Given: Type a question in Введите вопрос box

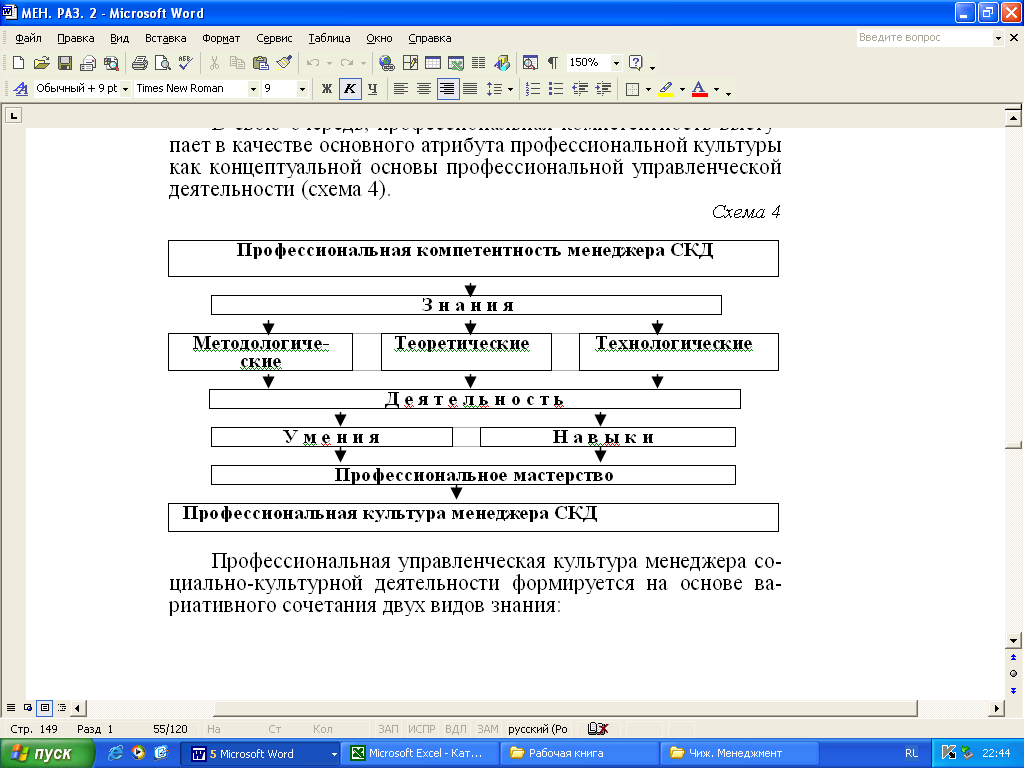Looking at the screenshot, I should [924, 38].
